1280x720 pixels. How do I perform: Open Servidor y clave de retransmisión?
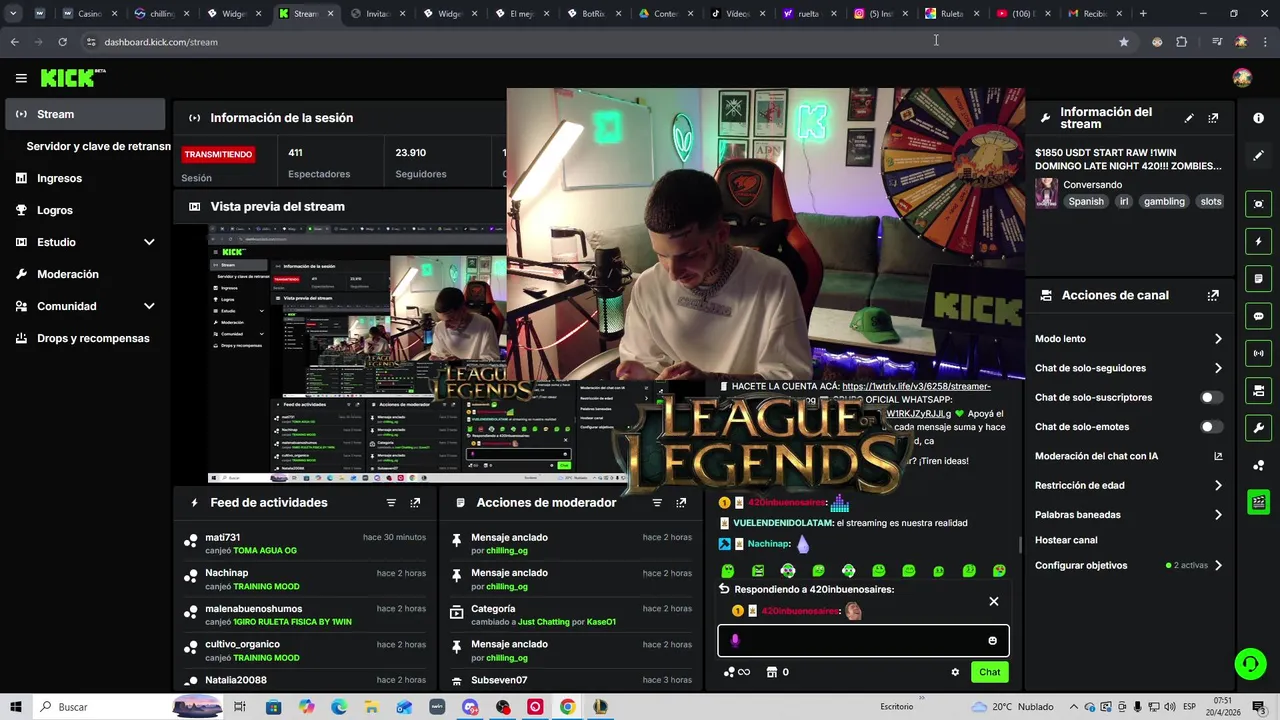pyautogui.click(x=98, y=146)
